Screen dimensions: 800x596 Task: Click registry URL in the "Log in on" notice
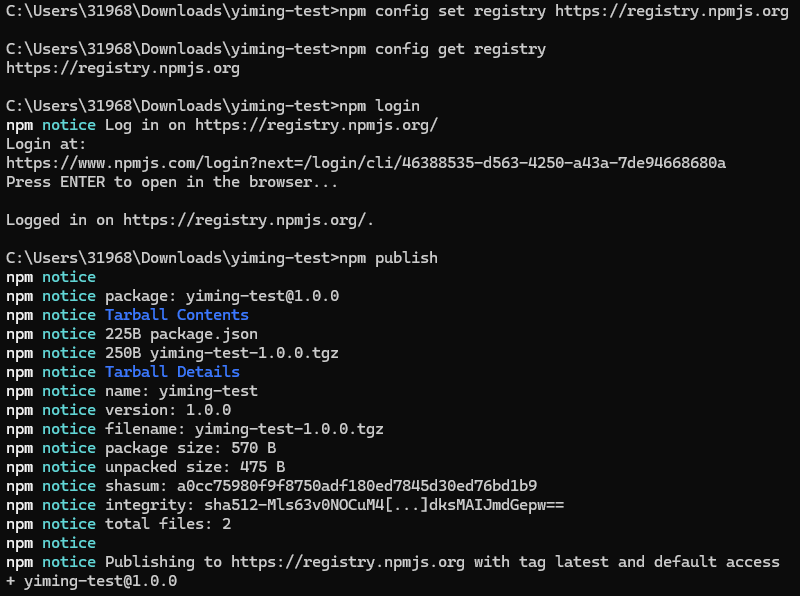coord(316,125)
